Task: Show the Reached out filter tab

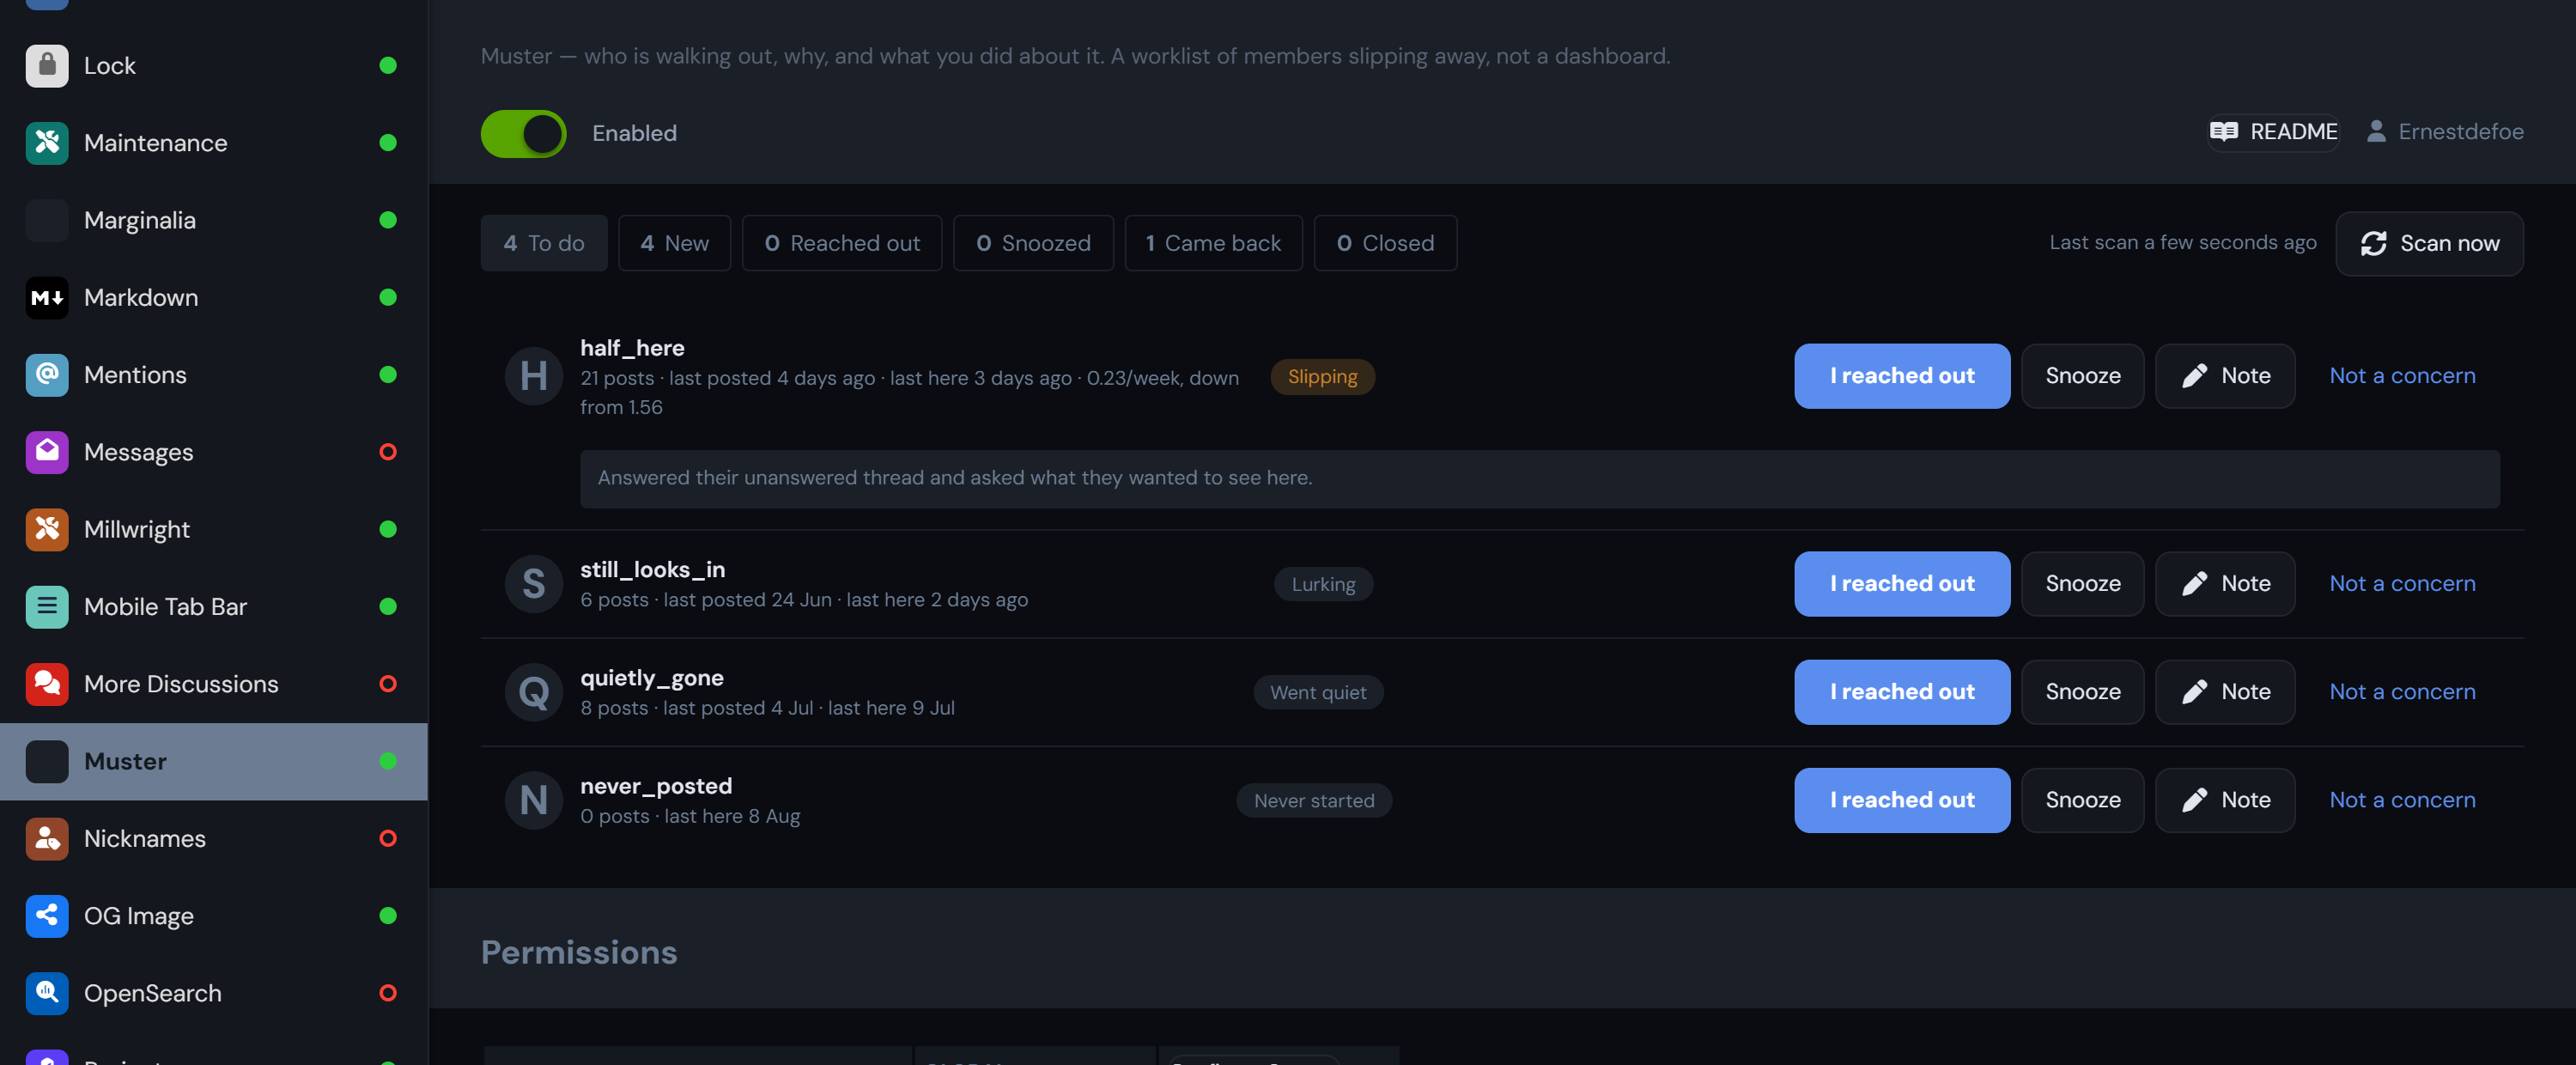Action: click(842, 243)
